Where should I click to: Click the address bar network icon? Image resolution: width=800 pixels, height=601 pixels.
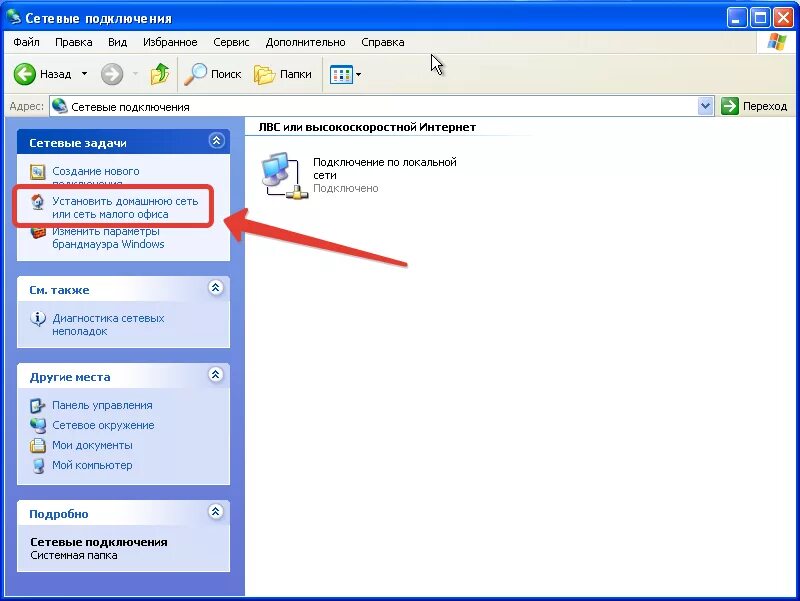60,106
